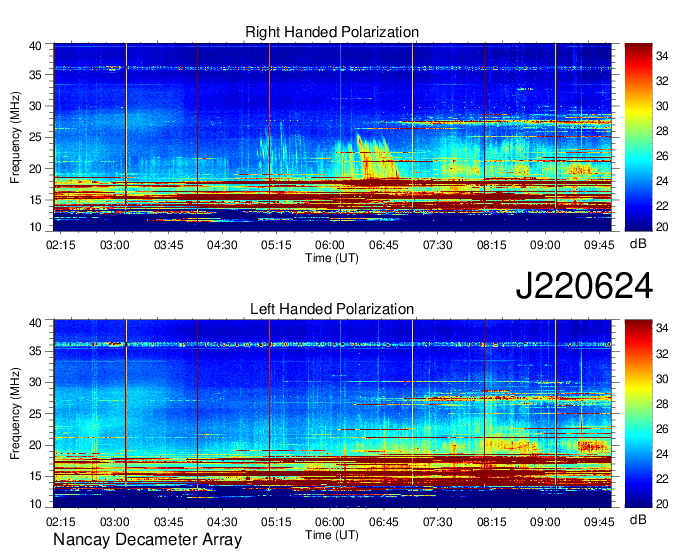
Task: Click the 02:15 time tick under the Right Handed plot
Action: pos(61,245)
